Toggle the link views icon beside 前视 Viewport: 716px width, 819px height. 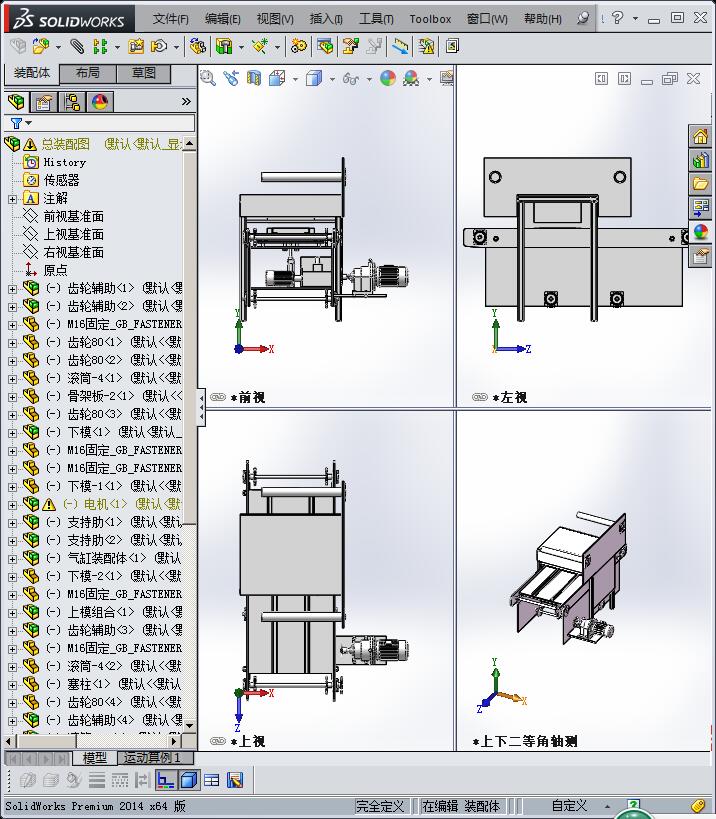click(x=218, y=397)
